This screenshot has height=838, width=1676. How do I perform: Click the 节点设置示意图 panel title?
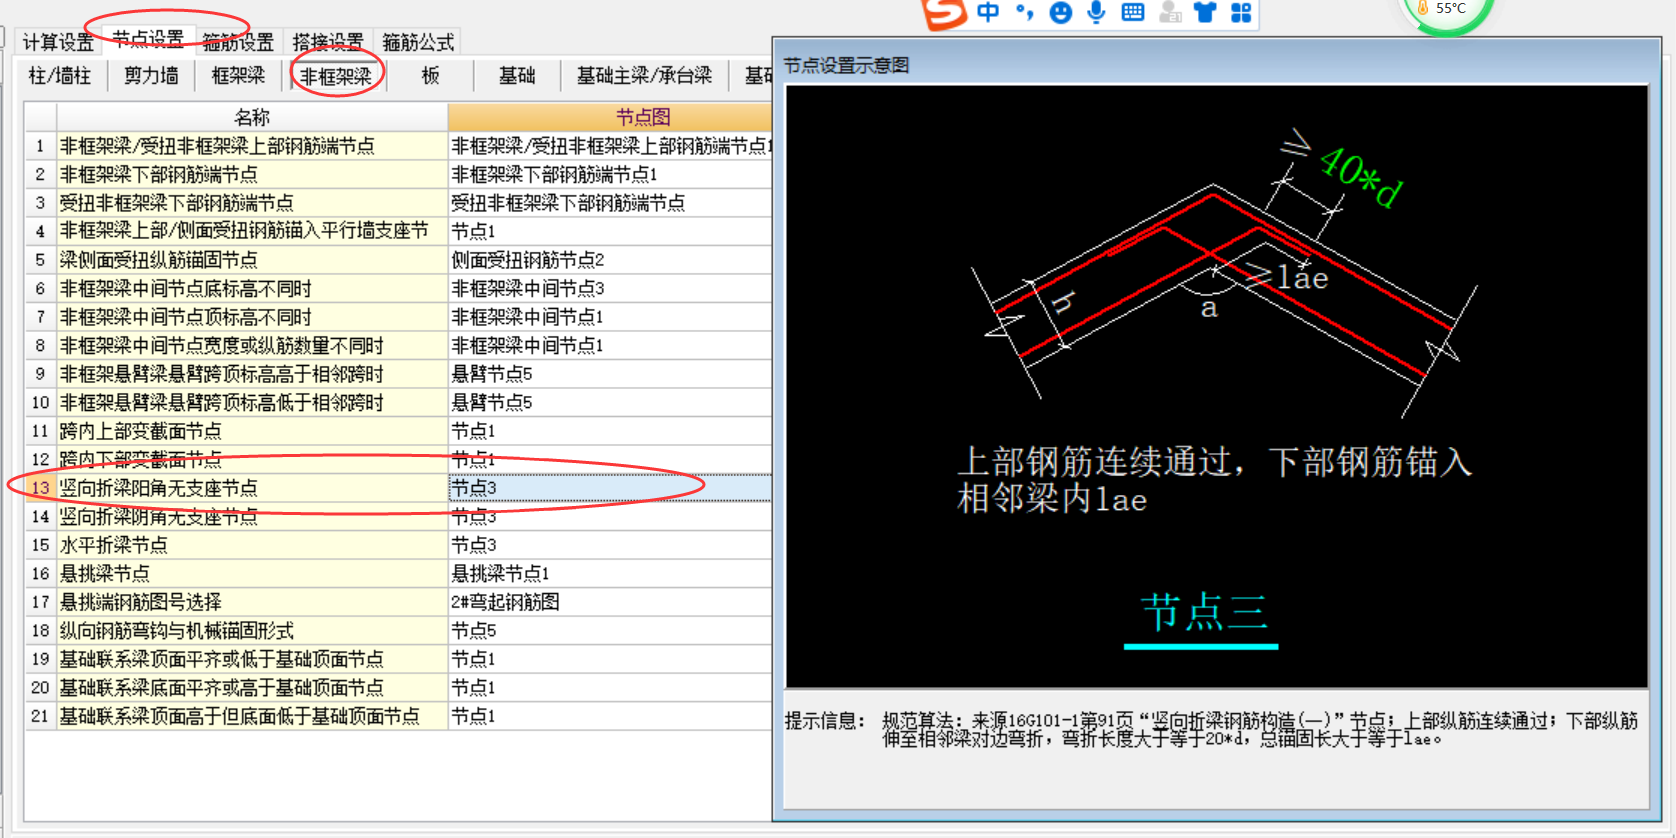pyautogui.click(x=846, y=66)
